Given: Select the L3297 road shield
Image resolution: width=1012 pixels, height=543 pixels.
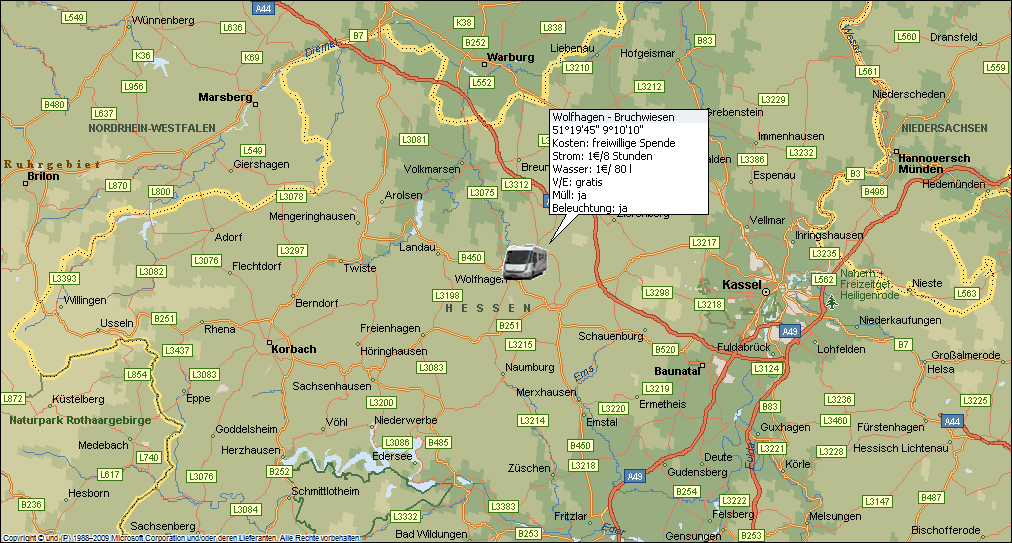Looking at the screenshot, I should tap(292, 251).
